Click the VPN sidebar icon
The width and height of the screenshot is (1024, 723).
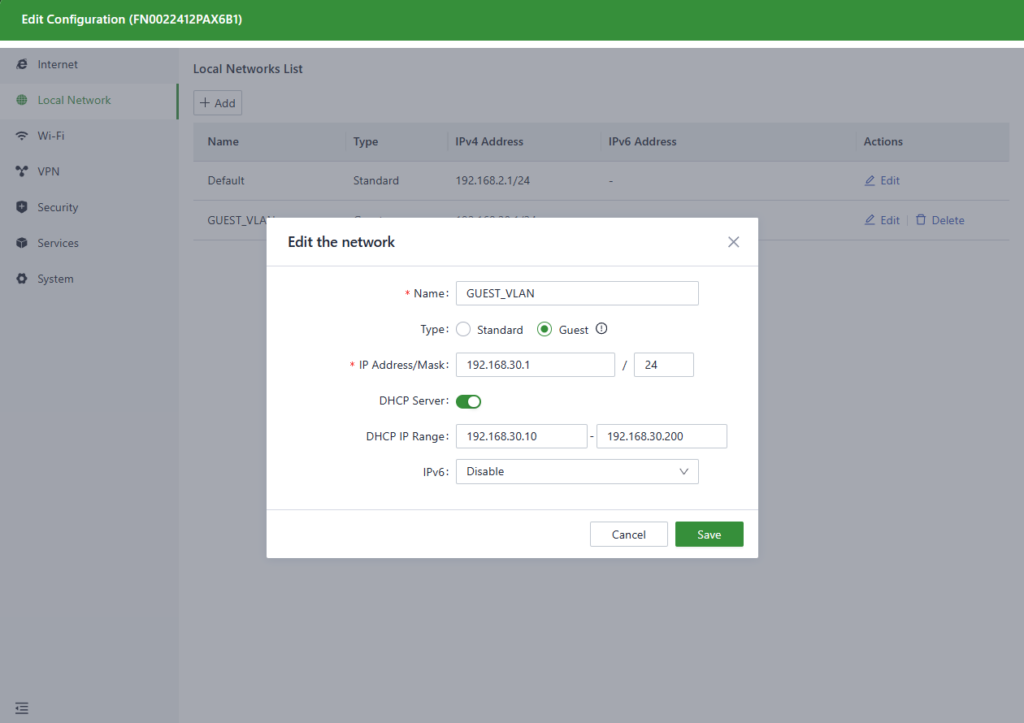point(22,172)
